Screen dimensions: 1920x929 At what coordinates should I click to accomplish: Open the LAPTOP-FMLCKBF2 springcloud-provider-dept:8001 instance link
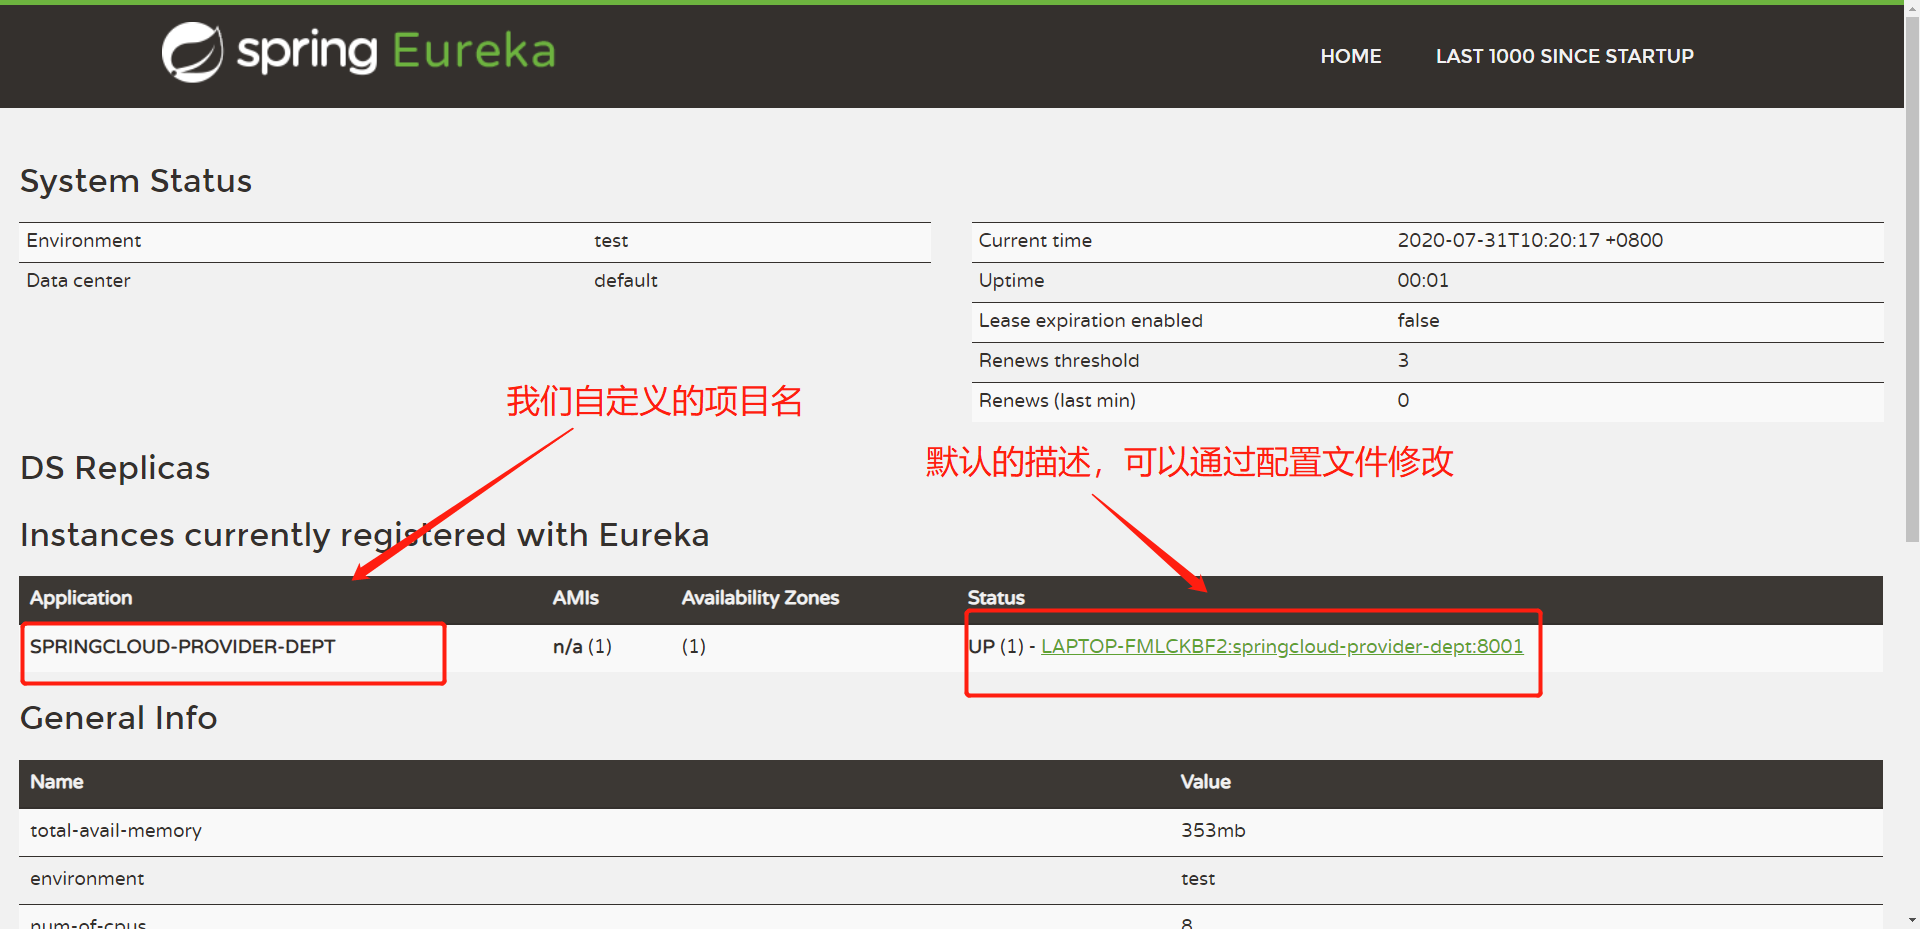click(x=1281, y=647)
